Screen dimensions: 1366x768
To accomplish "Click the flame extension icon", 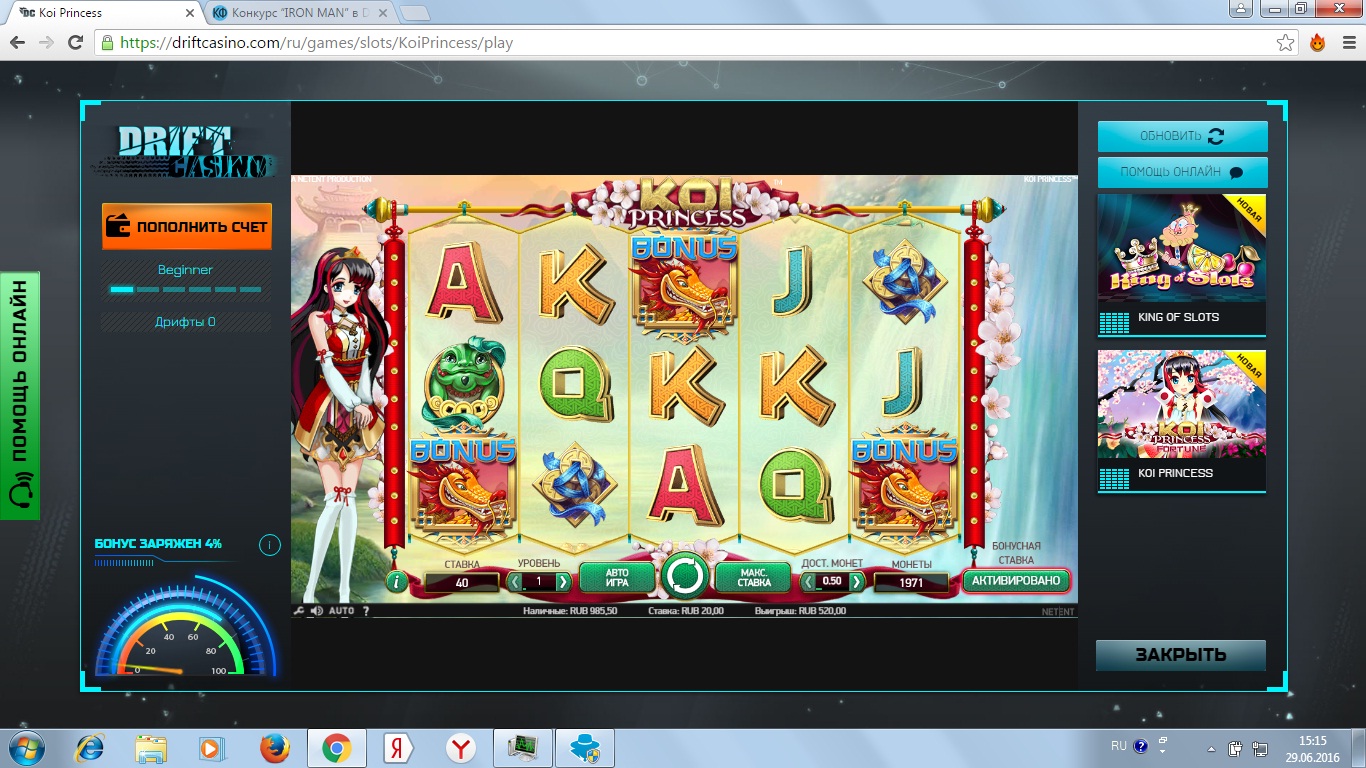I will click(1317, 43).
